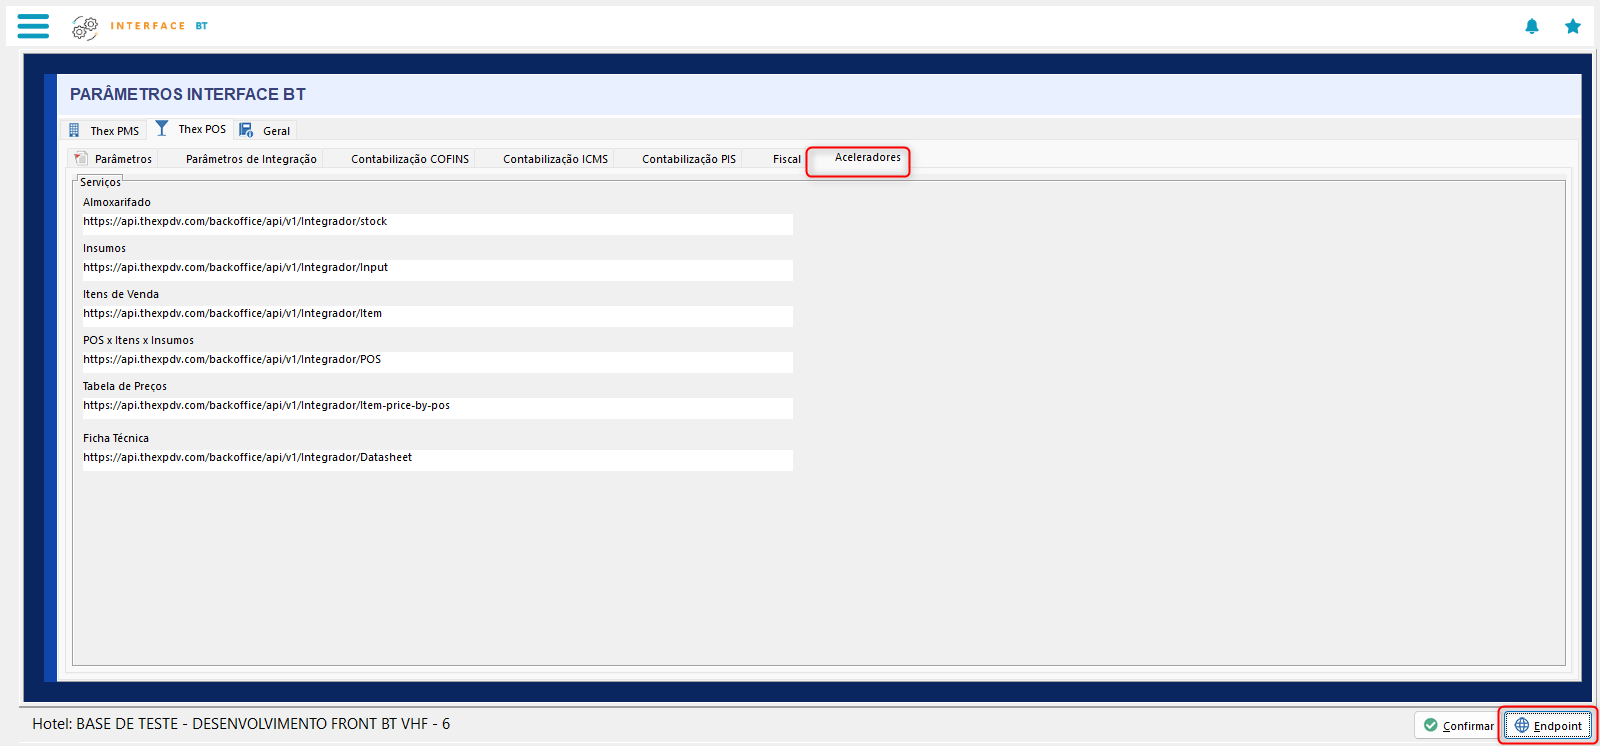Click the Insumos URL field
This screenshot has width=1600, height=746.
coord(438,269)
